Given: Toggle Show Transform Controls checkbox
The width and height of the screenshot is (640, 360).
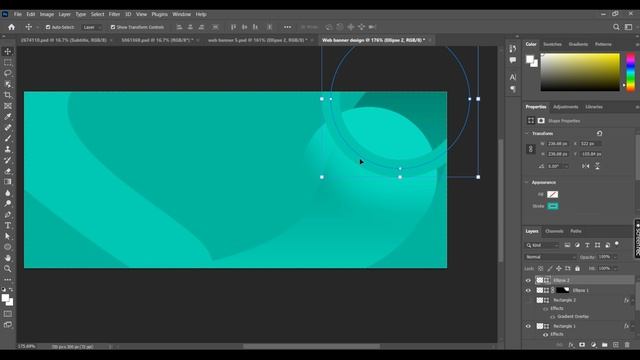Looking at the screenshot, I should pos(113,27).
